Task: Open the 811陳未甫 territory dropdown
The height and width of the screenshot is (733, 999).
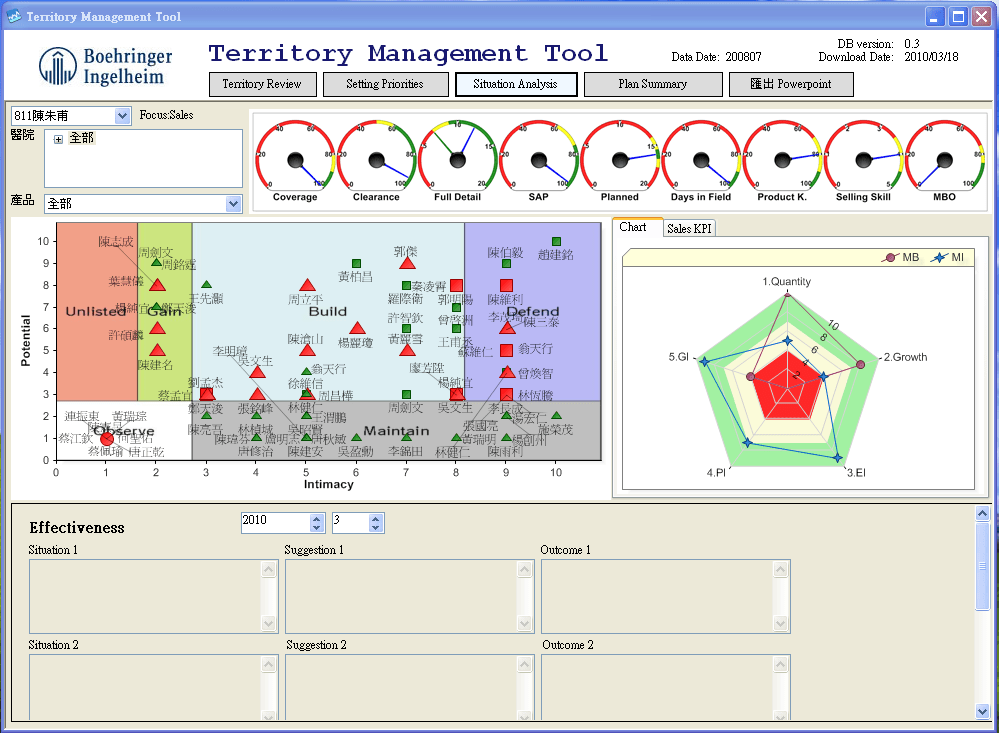Action: (x=123, y=116)
